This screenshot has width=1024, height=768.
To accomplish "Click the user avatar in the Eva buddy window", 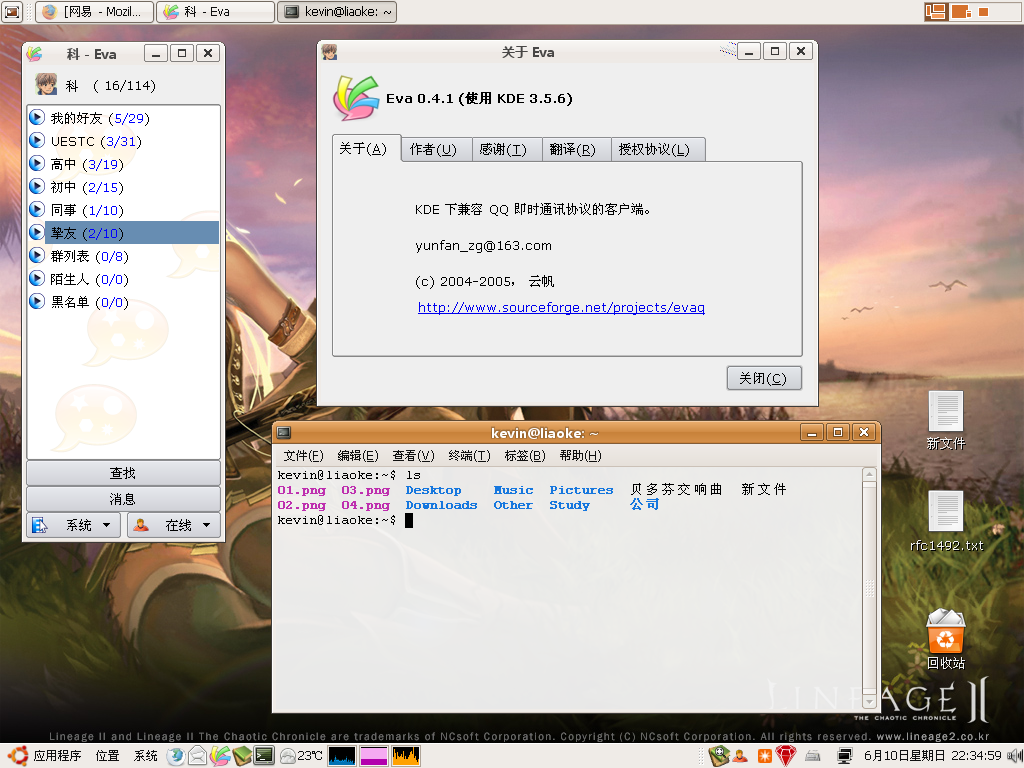I will click(x=46, y=85).
